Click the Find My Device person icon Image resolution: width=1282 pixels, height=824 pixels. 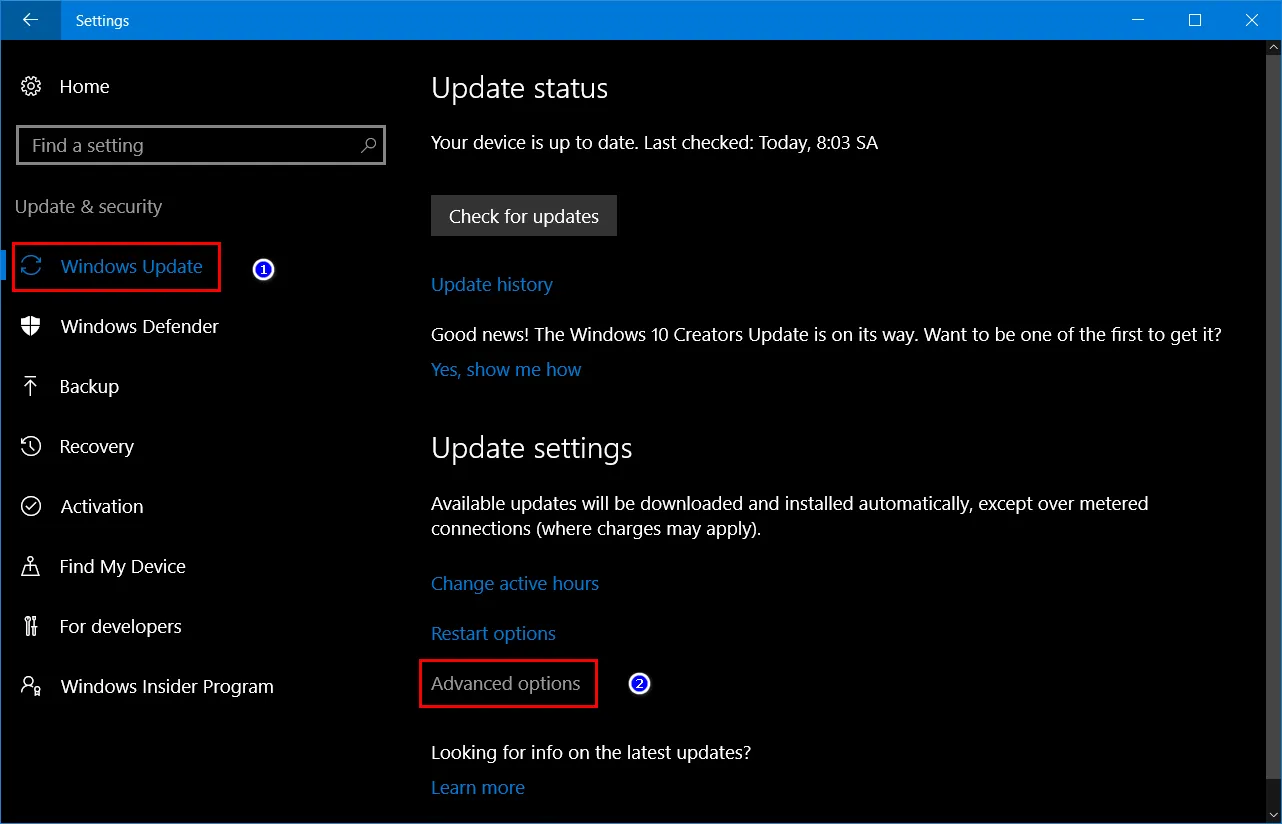30,566
